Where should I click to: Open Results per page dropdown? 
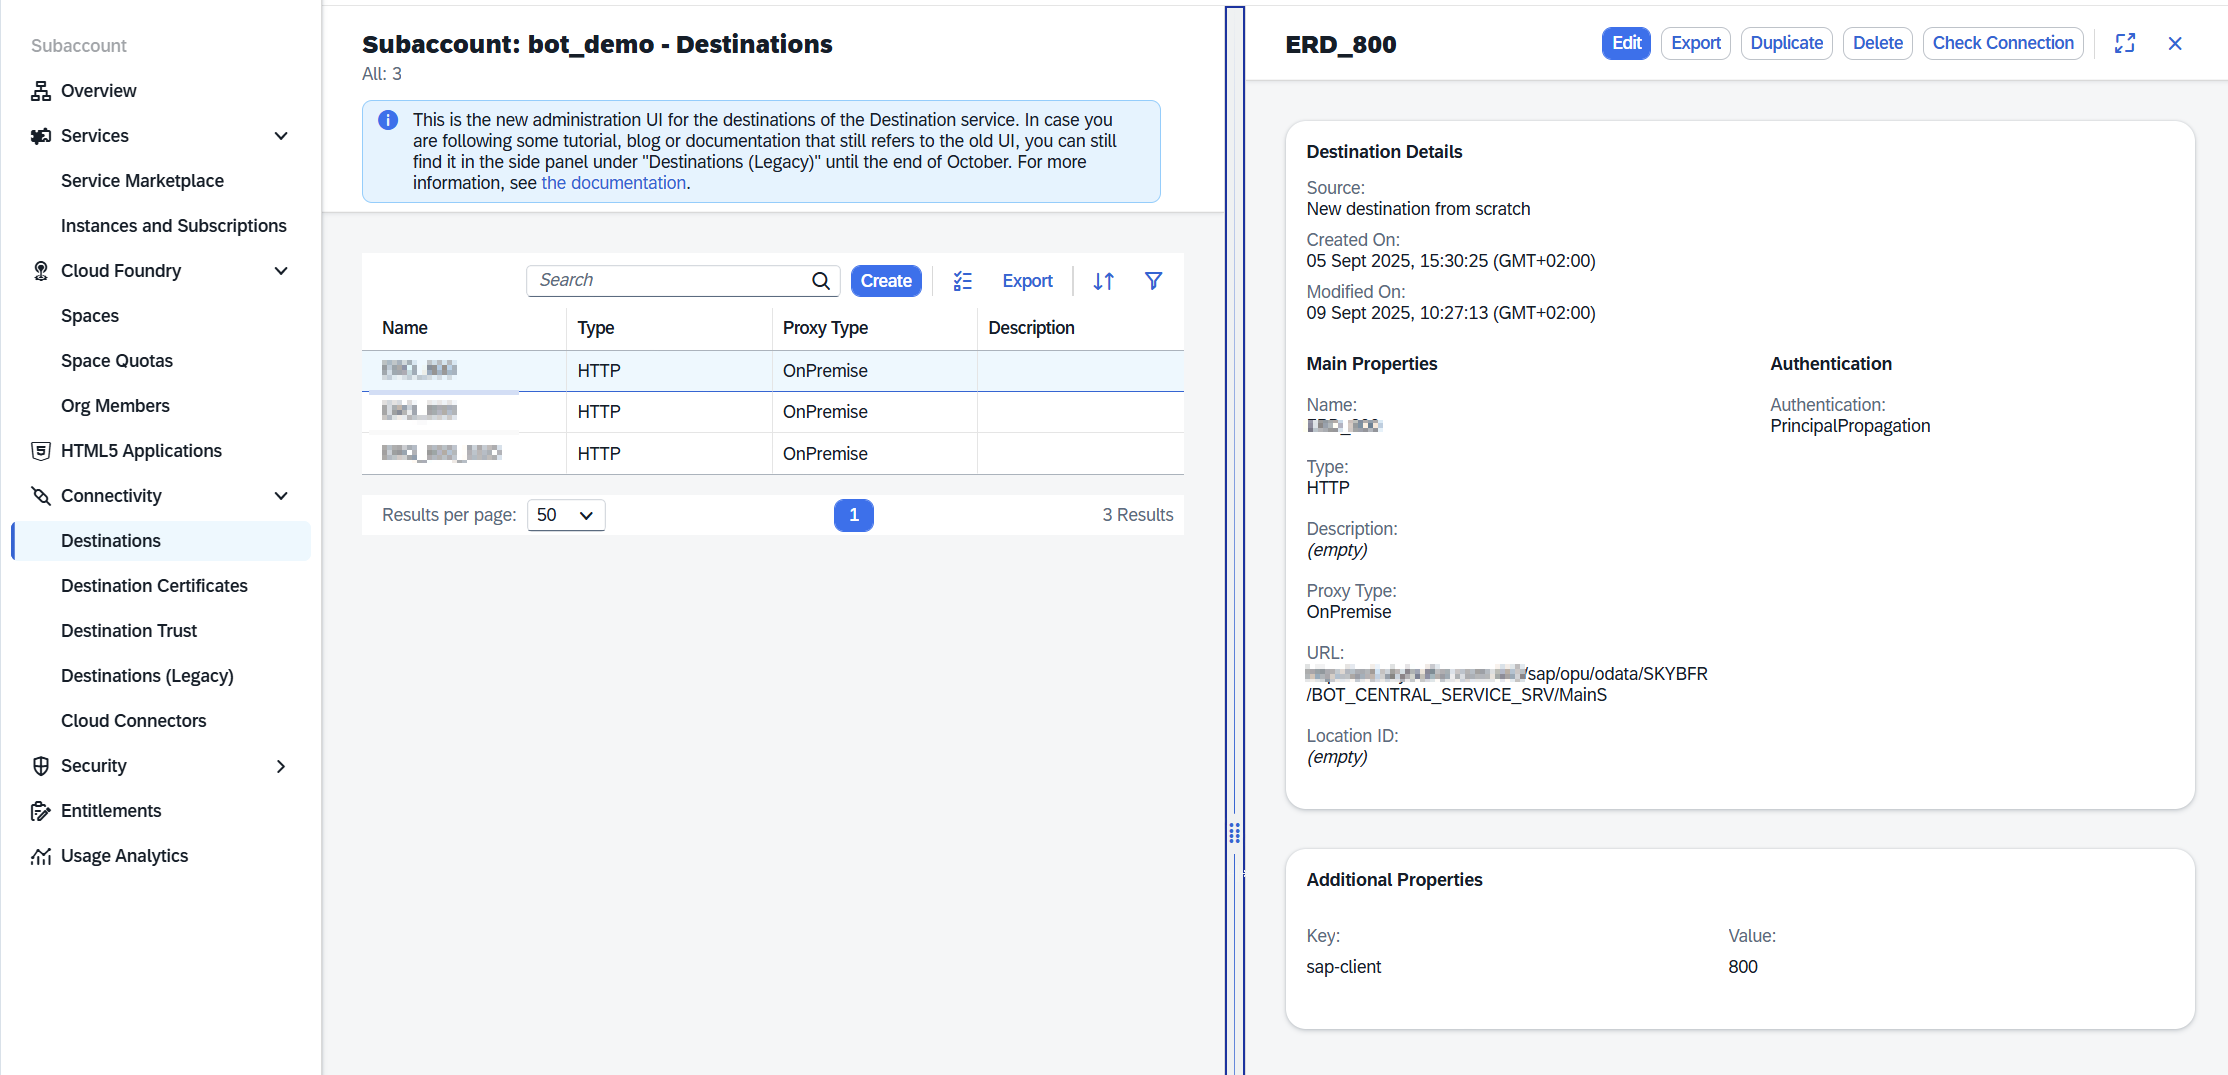[566, 515]
